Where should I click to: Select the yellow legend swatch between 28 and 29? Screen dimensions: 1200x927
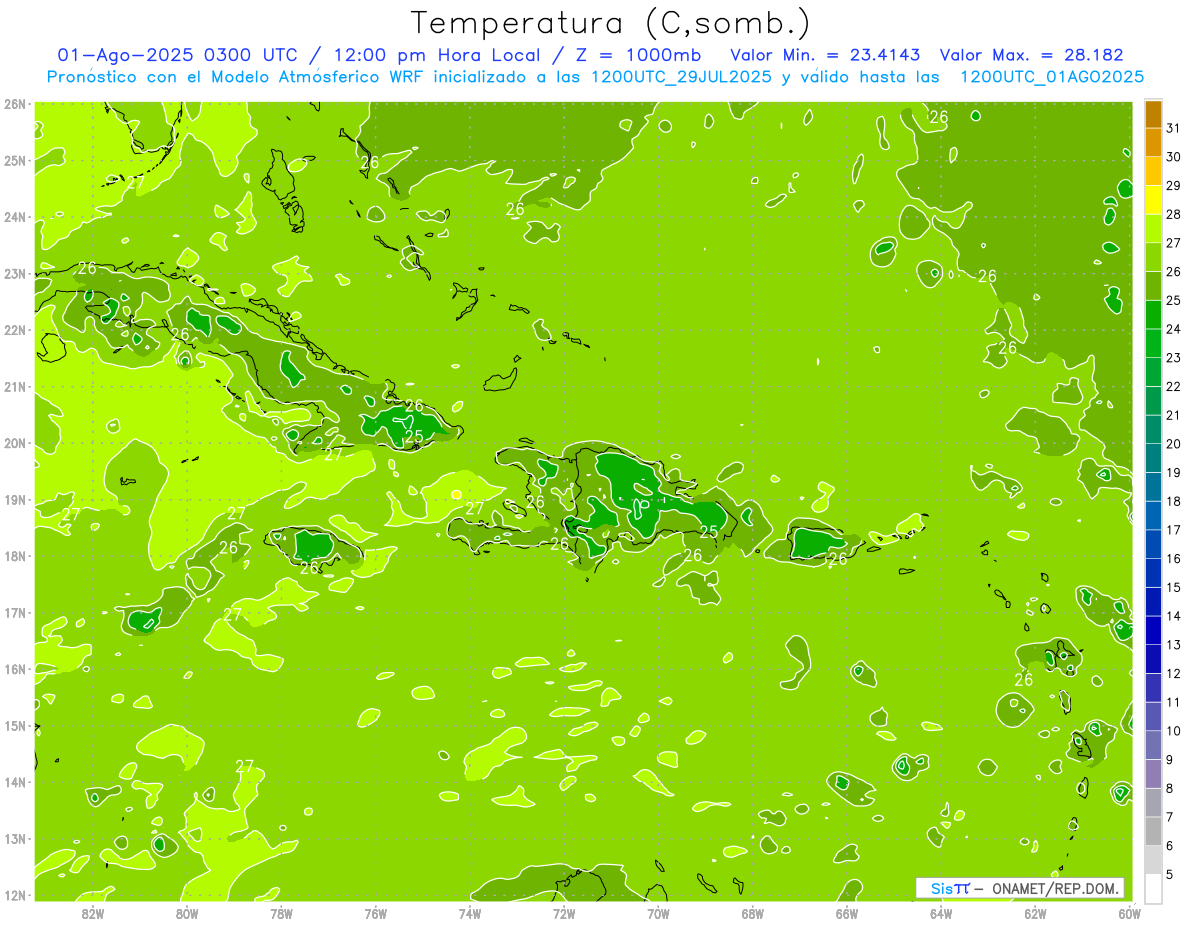[x=1153, y=199]
